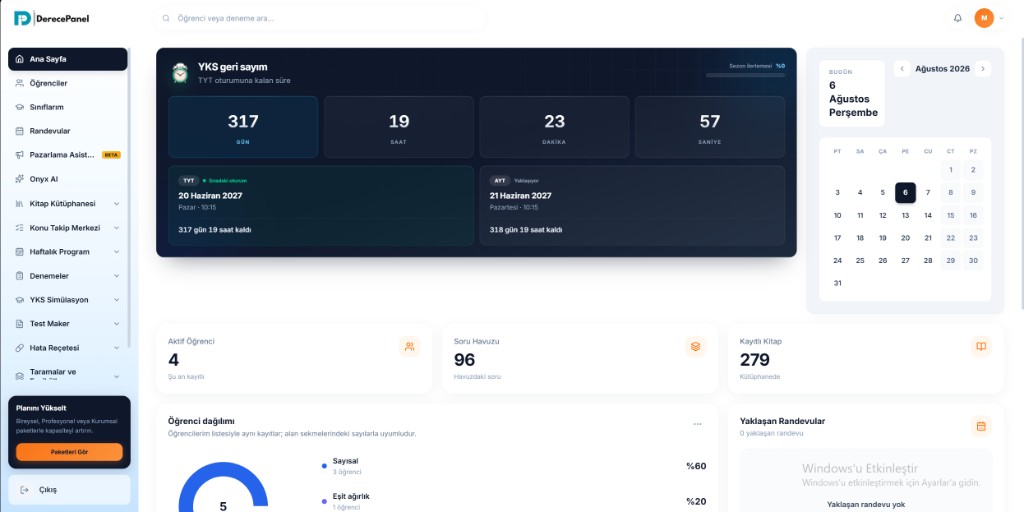The height and width of the screenshot is (512, 1024).
Task: Click the Kitap Kütüphanesi books icon
Action: [x=20, y=204]
